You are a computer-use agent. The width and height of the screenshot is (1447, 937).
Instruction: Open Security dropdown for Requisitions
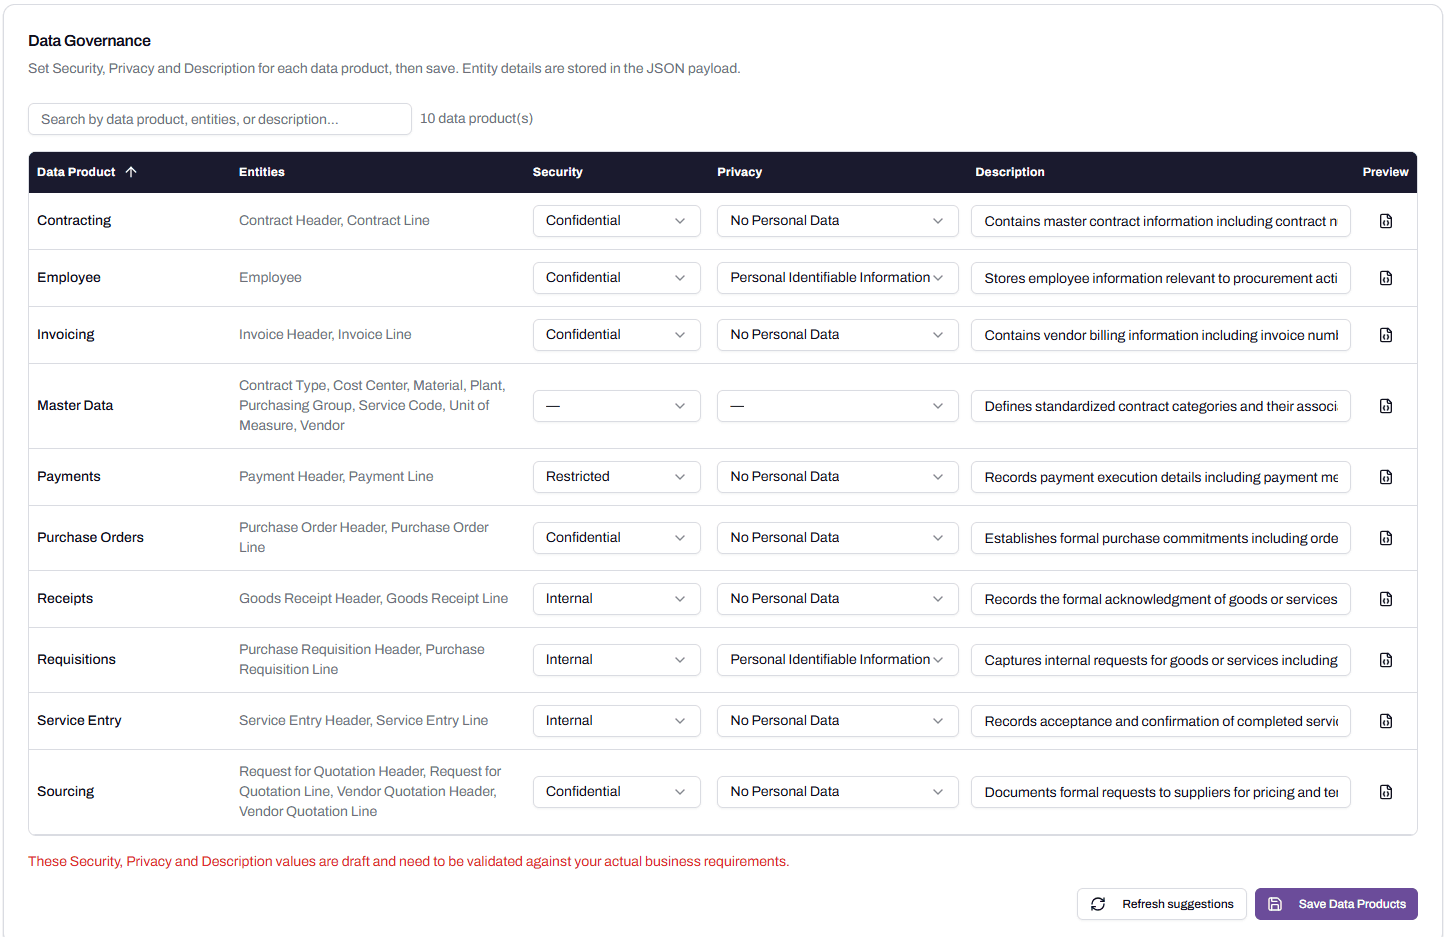[x=616, y=660]
